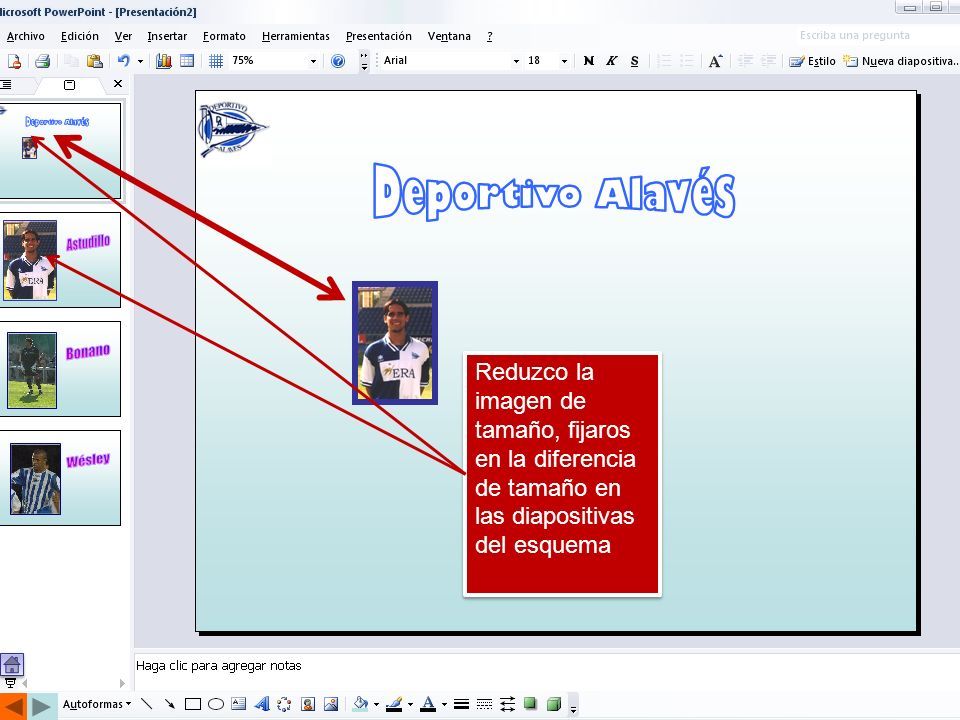The image size is (960, 720).
Task: Open PowerPoint Help question-mark icon
Action: (x=338, y=61)
